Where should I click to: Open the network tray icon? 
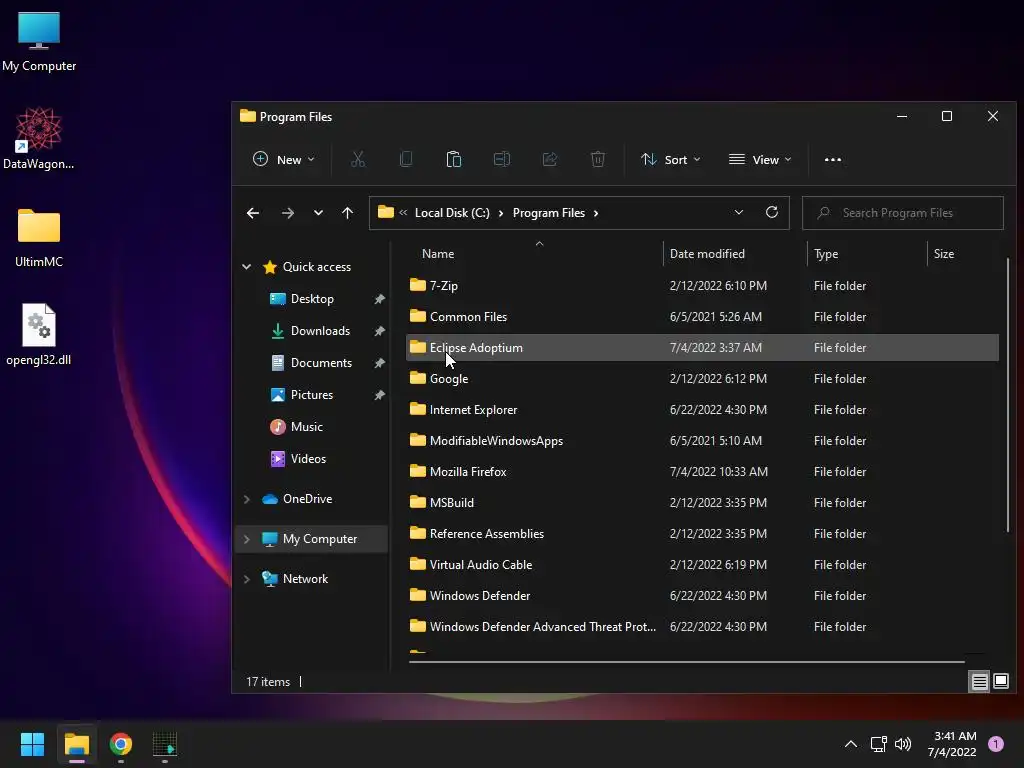pos(878,744)
